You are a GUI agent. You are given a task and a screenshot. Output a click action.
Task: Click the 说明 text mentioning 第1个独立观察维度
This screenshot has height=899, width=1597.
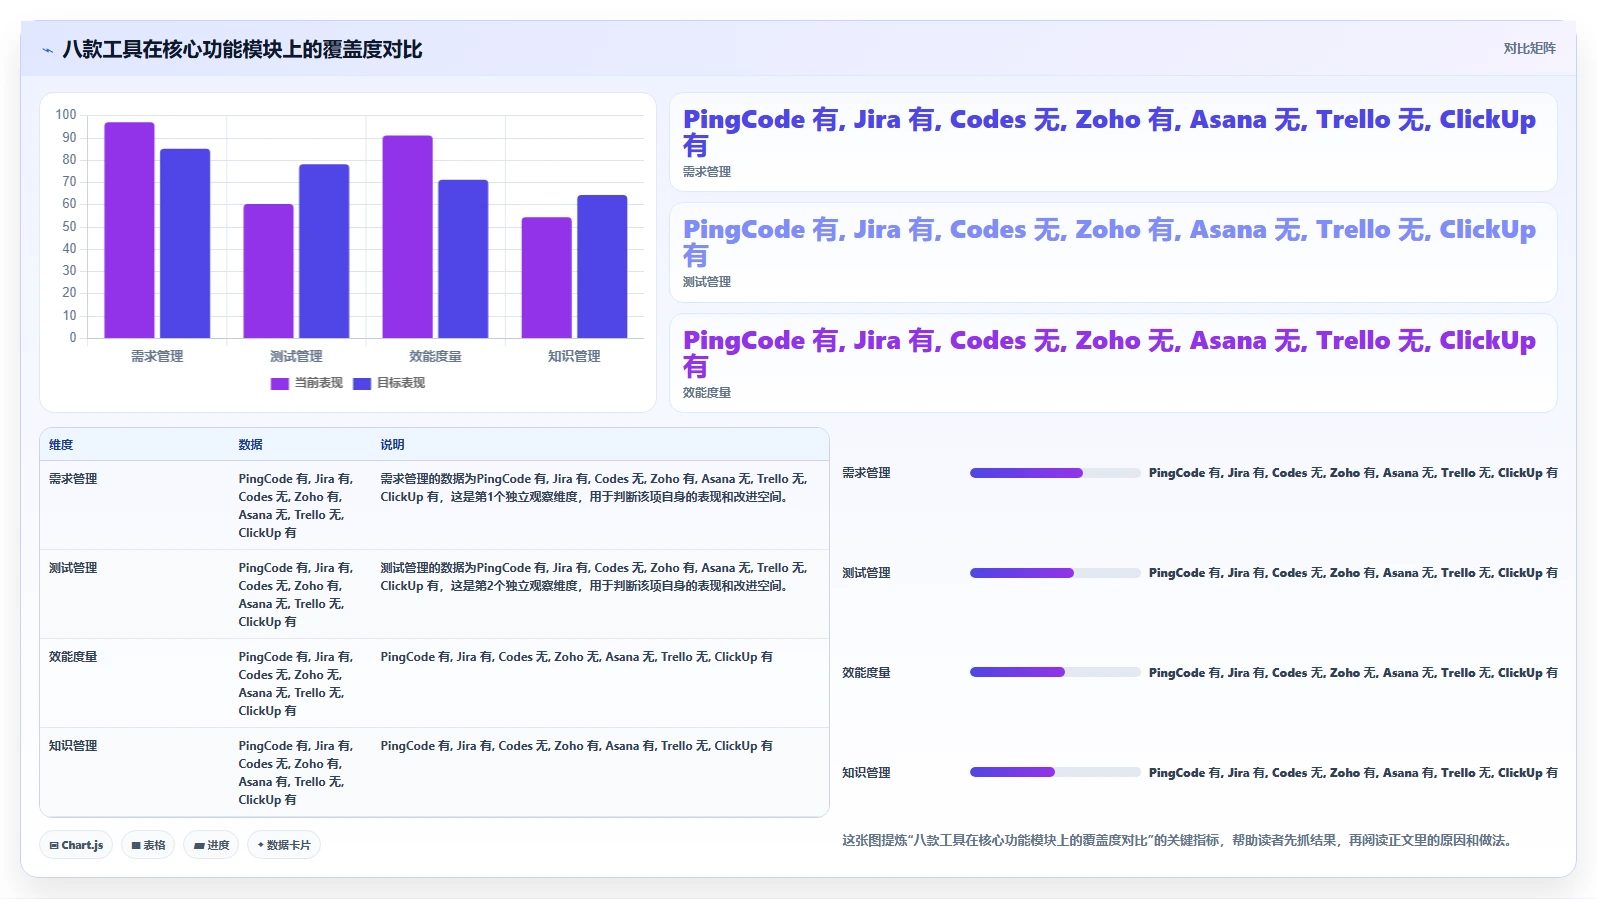(x=594, y=488)
